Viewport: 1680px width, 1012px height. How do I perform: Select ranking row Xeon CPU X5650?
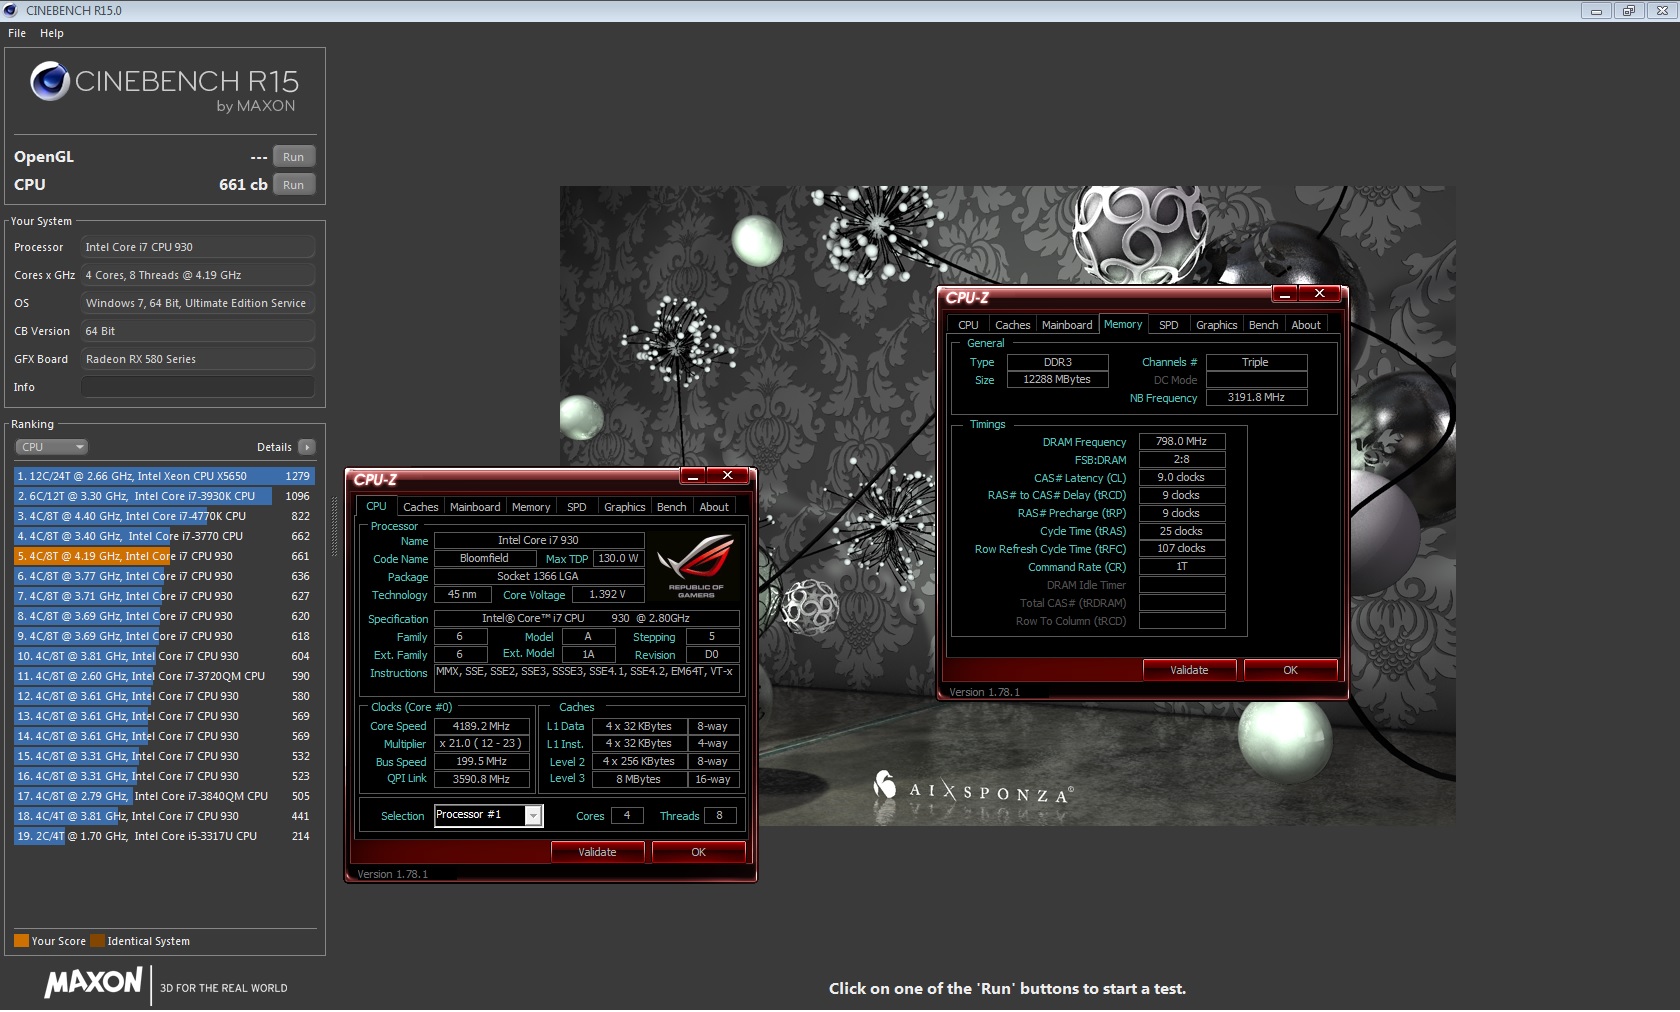(x=164, y=476)
